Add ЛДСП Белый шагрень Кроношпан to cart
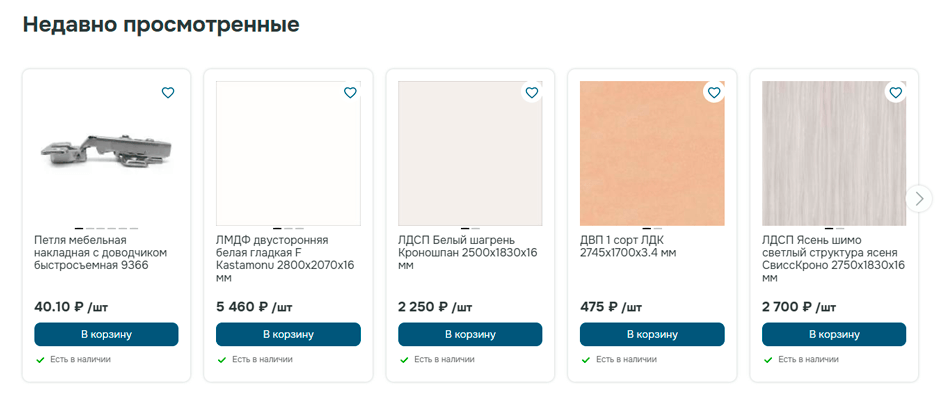Screen dimensions: 940x405 470,334
